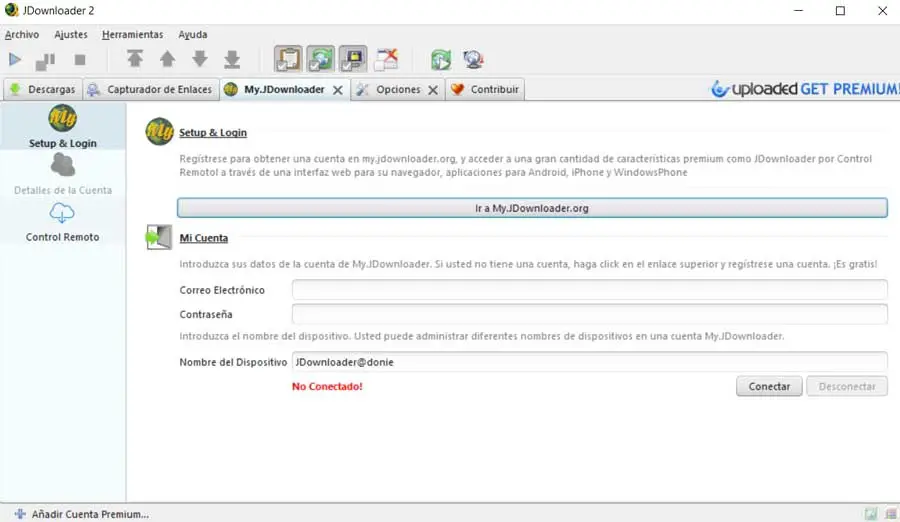Move selection down with the down arrow
This screenshot has height=522, width=900.
(x=200, y=59)
